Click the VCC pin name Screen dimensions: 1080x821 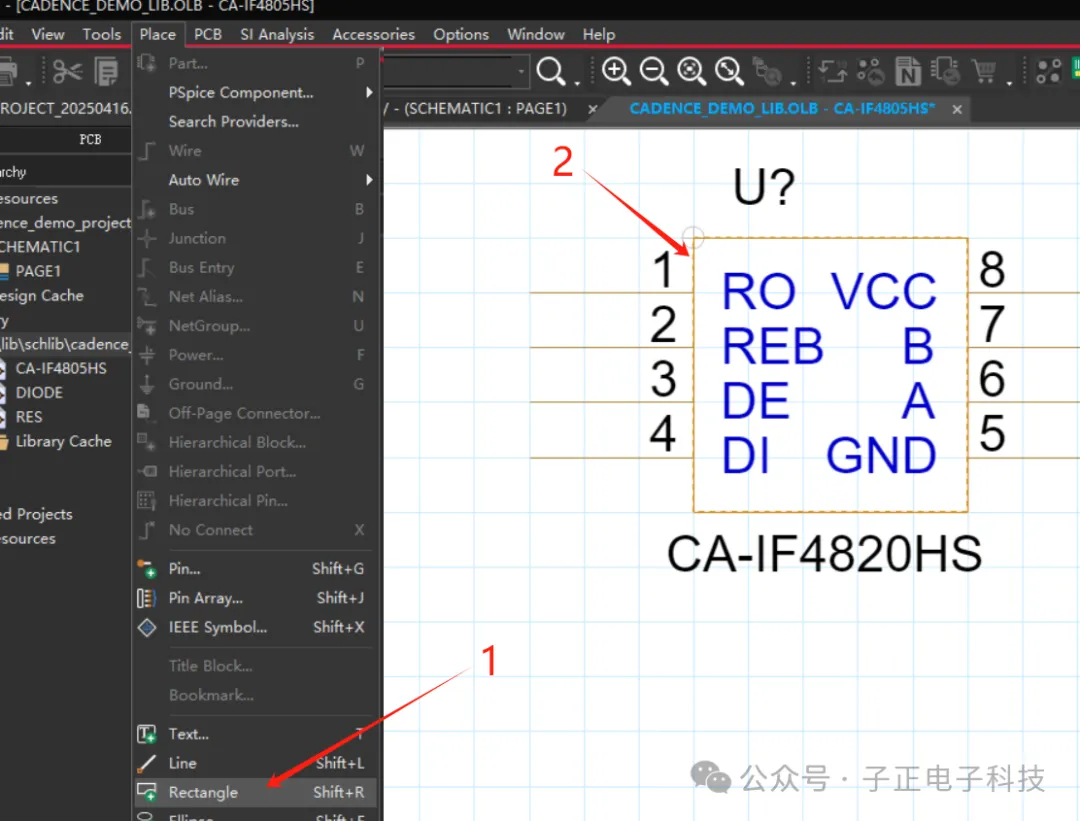point(883,291)
